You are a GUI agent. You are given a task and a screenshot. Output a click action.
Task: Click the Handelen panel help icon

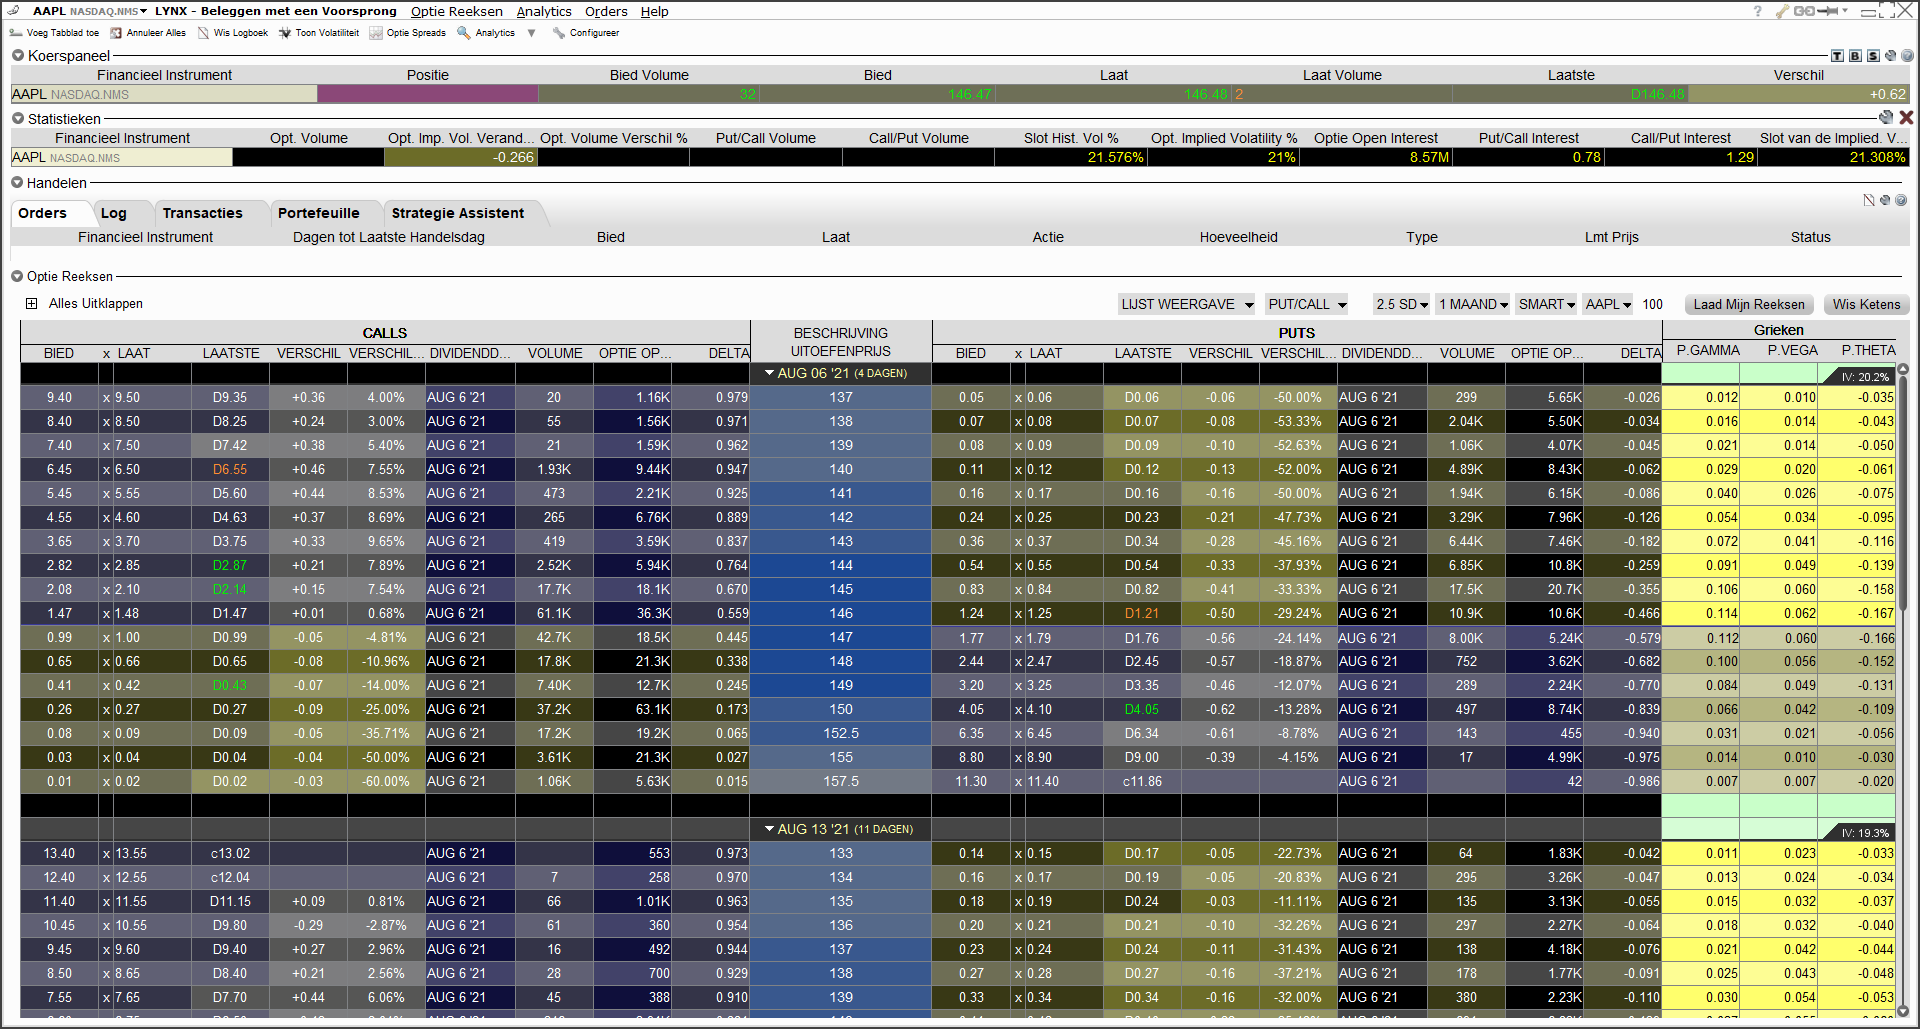click(1901, 200)
